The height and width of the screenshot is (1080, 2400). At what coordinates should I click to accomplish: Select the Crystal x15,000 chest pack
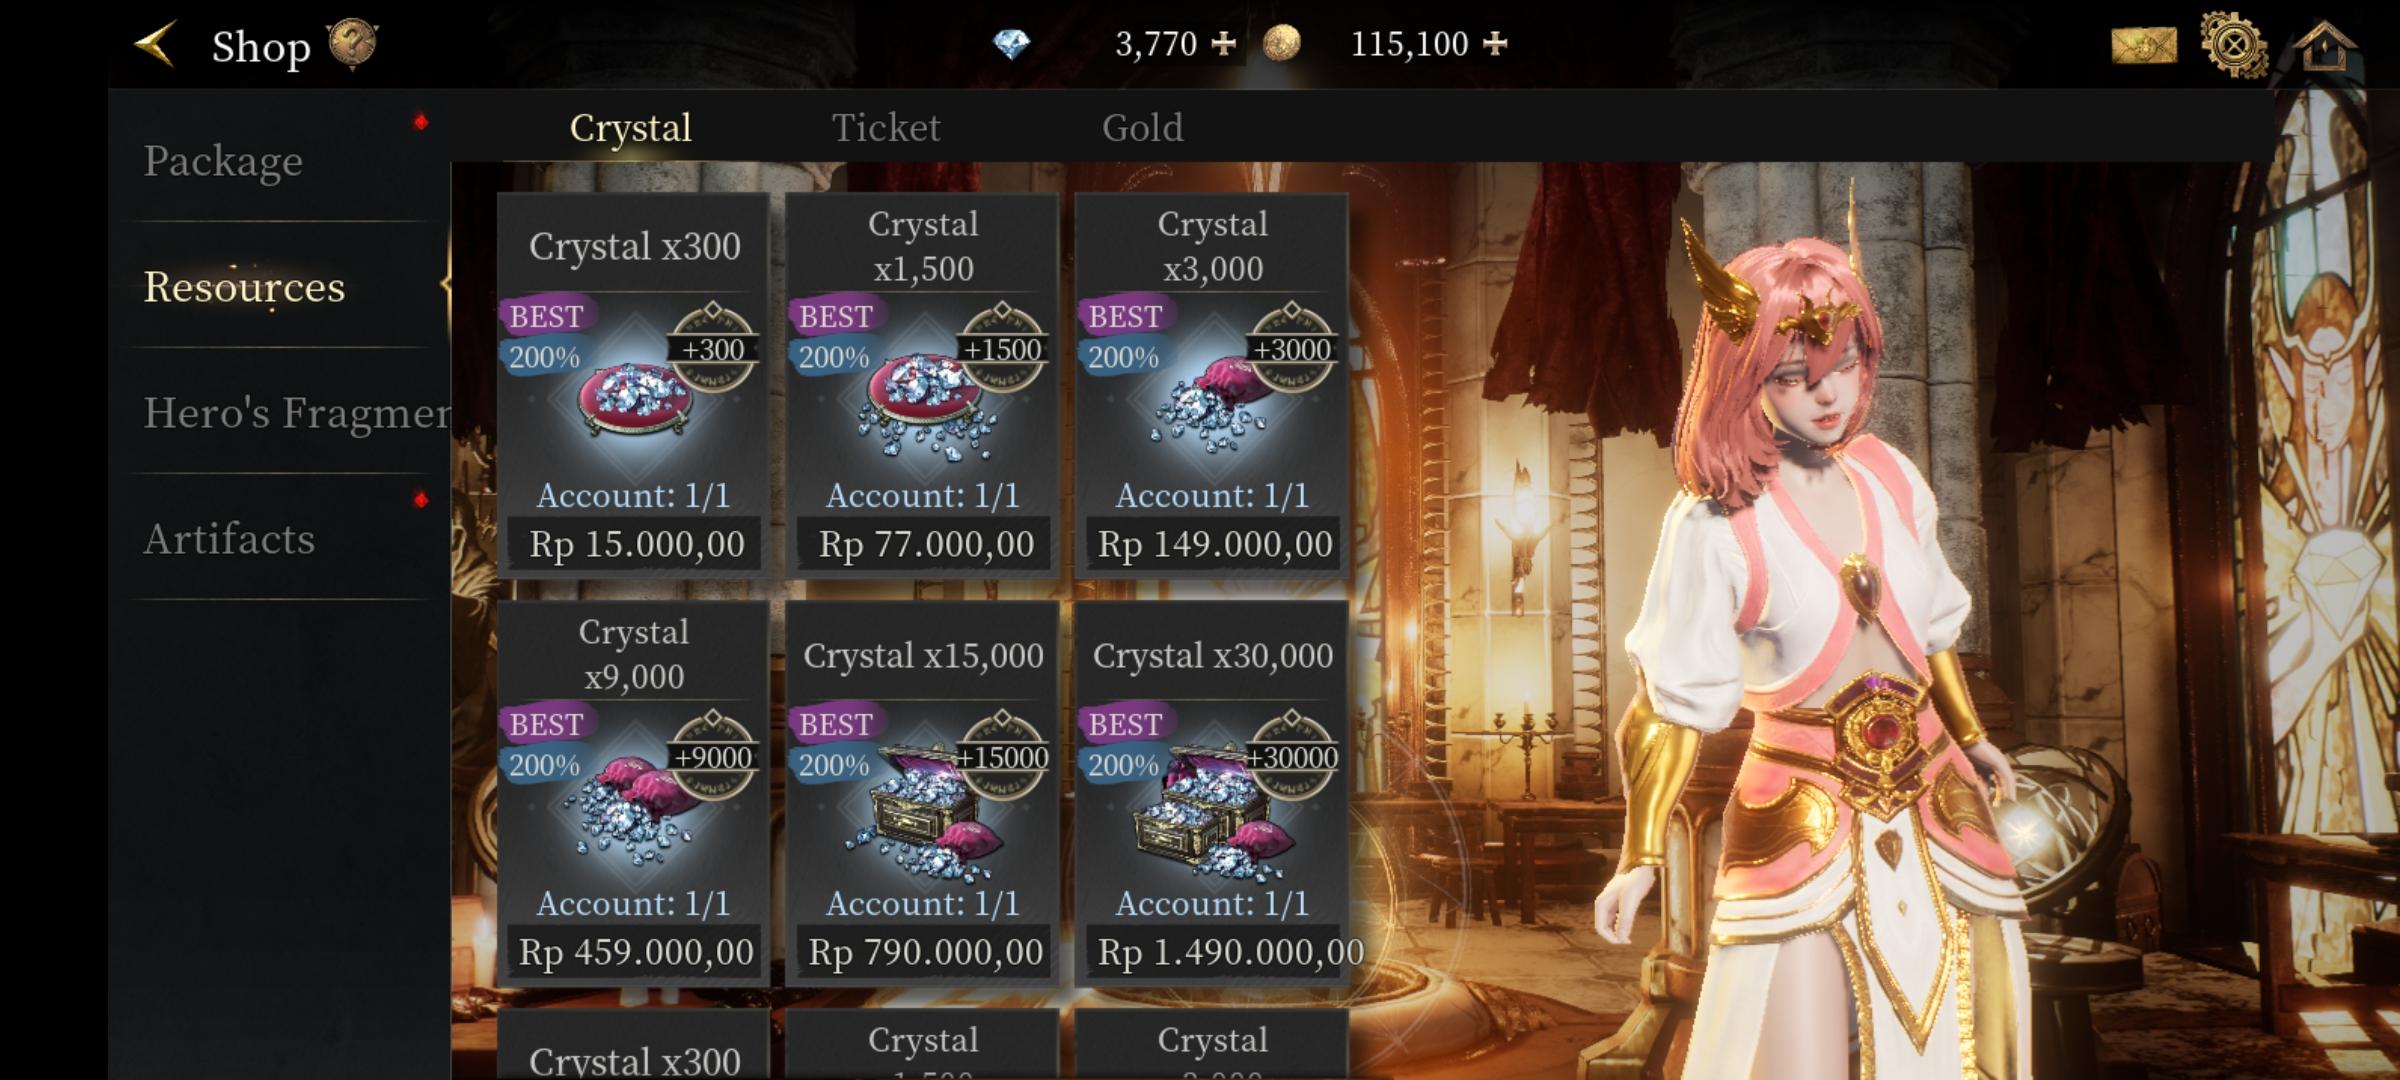[922, 793]
